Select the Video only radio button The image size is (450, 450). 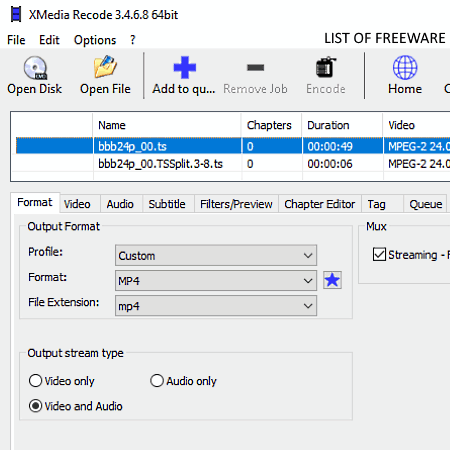tap(35, 381)
